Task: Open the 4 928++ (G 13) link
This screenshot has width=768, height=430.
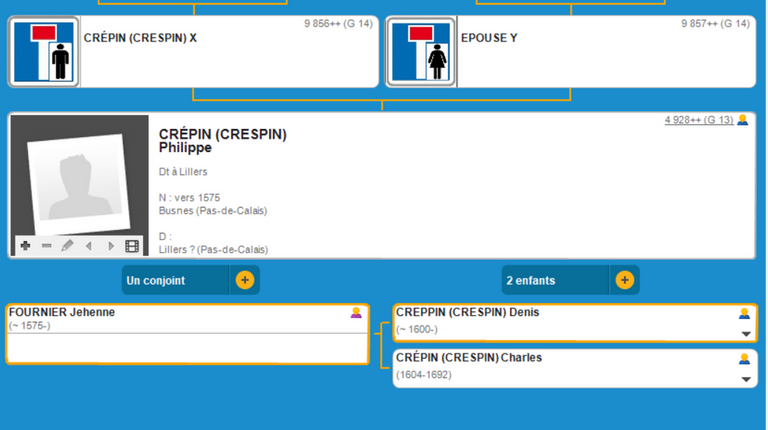Action: tap(699, 120)
